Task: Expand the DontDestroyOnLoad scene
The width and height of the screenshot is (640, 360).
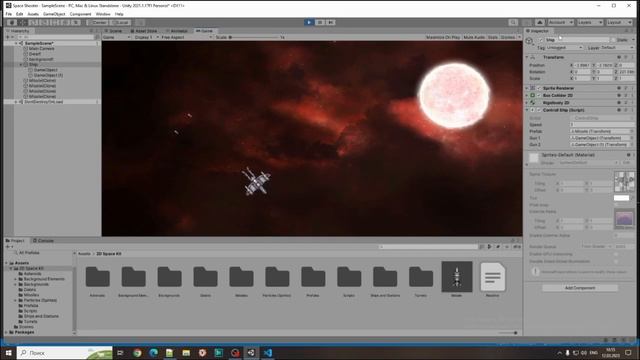Action: point(16,102)
